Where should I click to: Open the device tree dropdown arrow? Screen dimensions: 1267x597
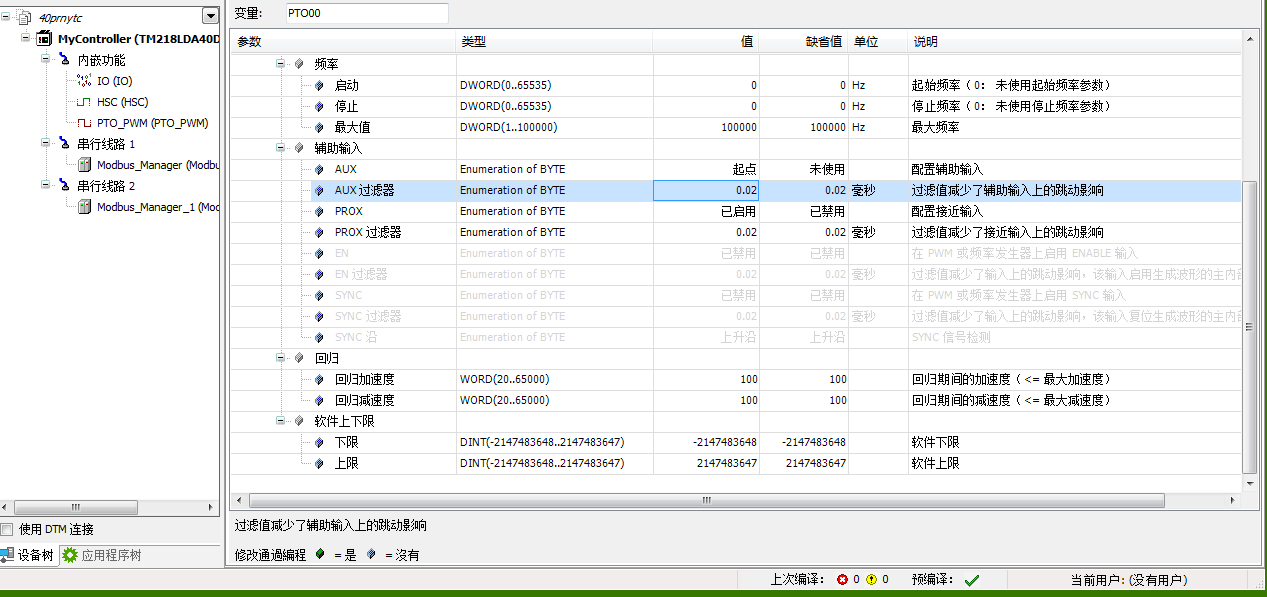[x=209, y=15]
